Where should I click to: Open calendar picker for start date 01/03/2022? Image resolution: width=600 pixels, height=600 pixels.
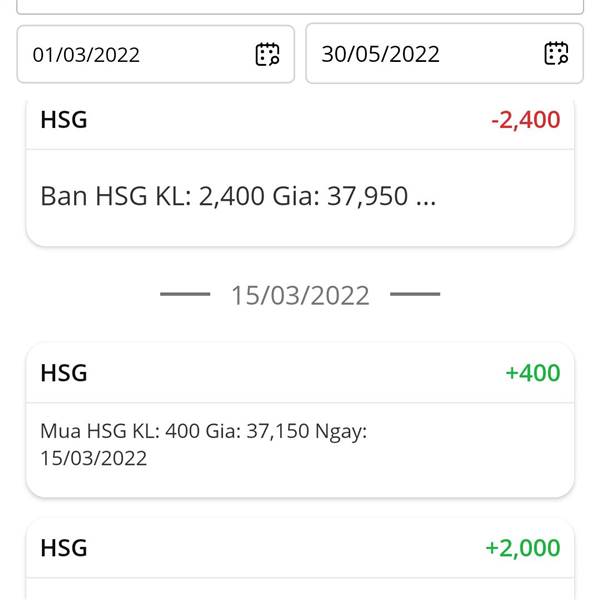point(267,54)
